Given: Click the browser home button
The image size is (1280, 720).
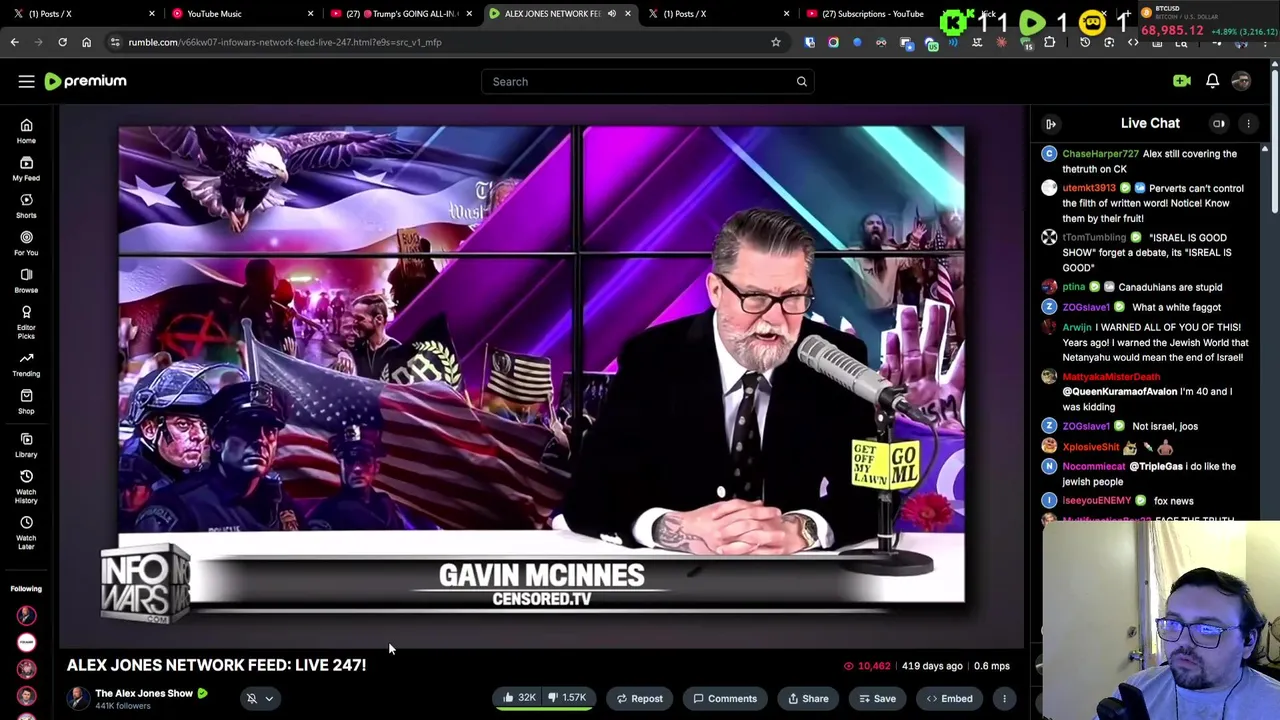Looking at the screenshot, I should pos(86,42).
